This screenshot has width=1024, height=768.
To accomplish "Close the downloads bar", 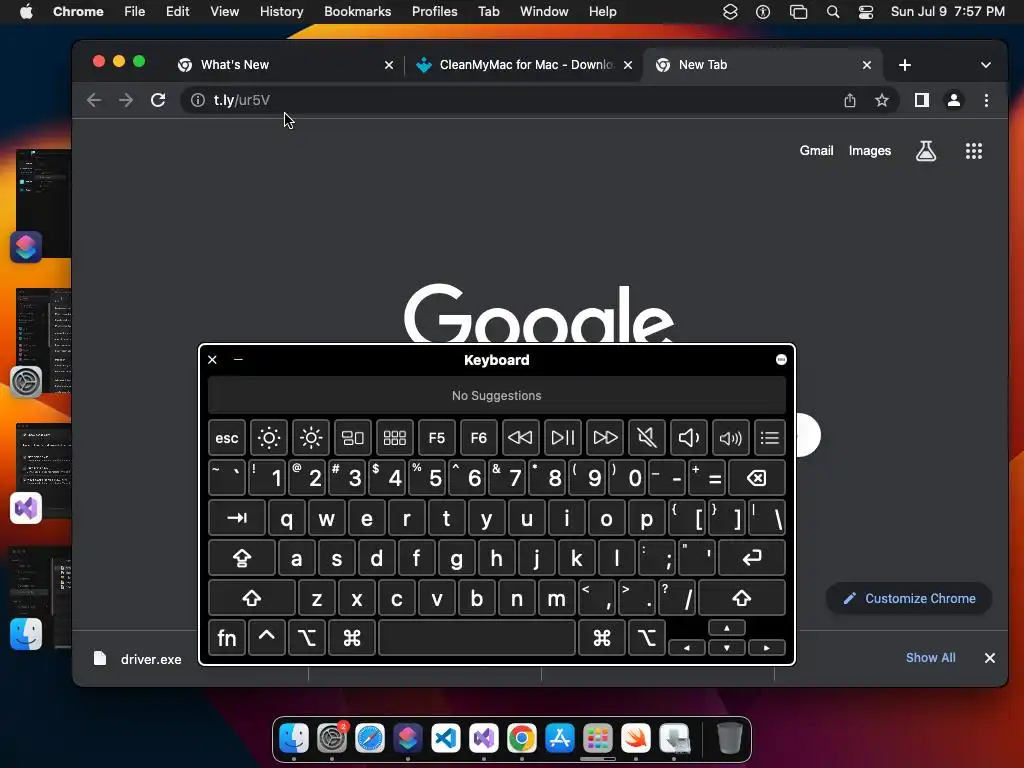I will pos(990,658).
